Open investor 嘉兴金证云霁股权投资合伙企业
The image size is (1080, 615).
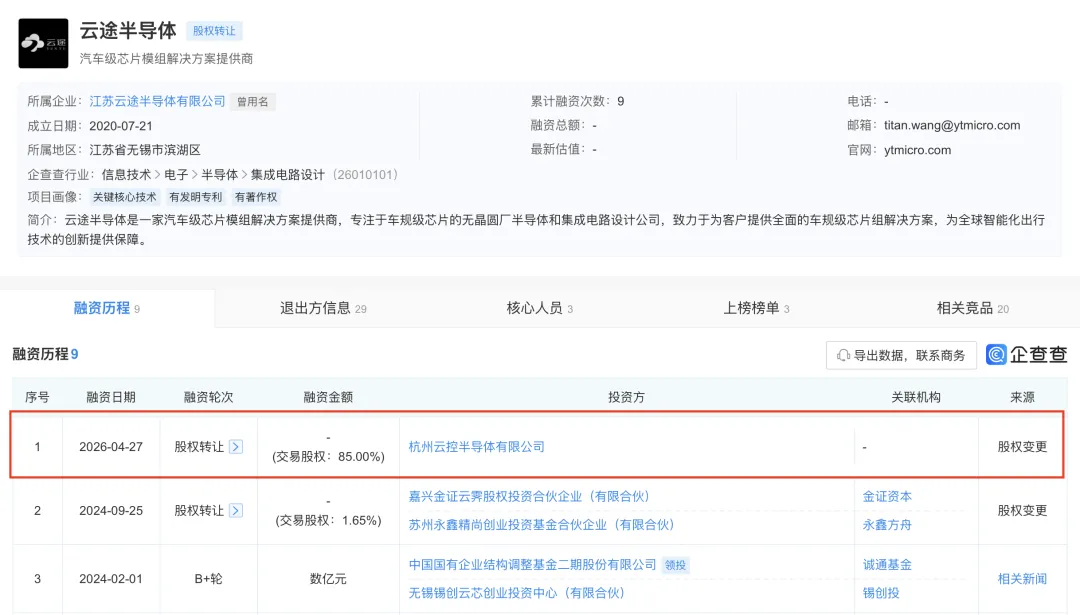tap(529, 497)
